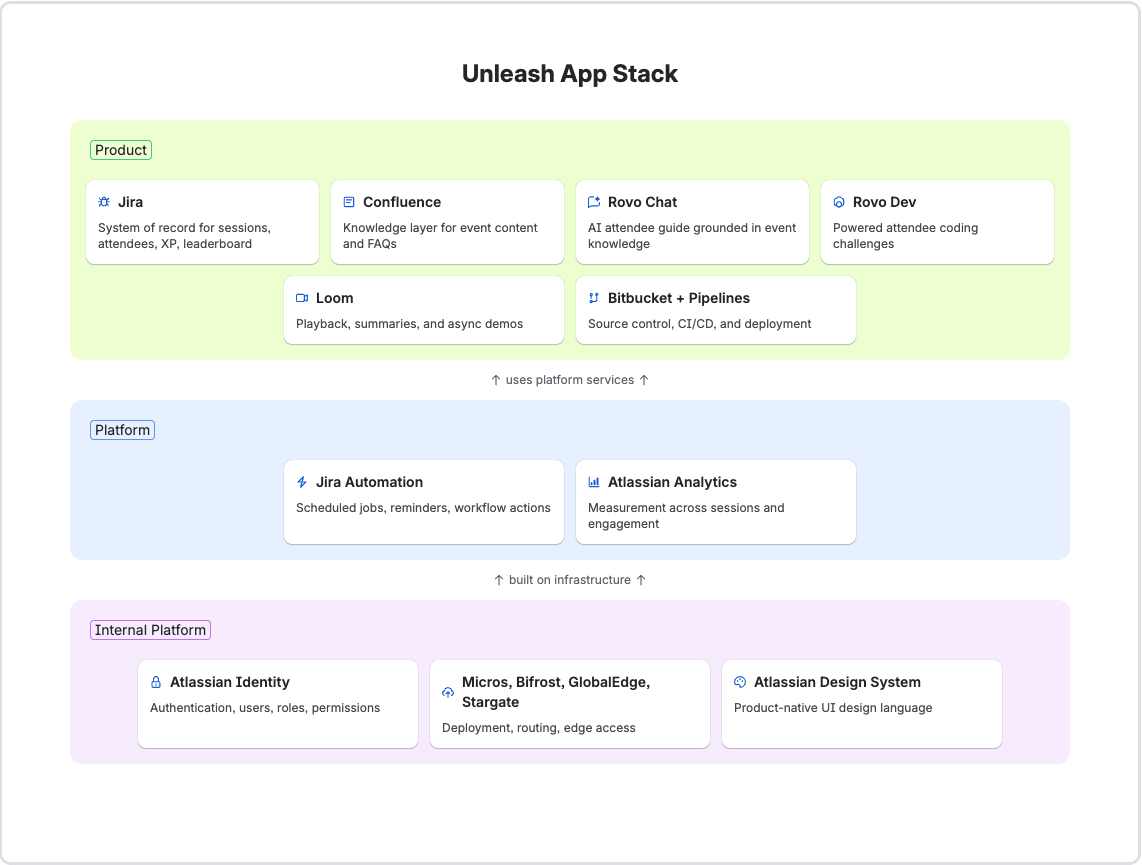Screen dimensions: 1142x865
Task: Select the Internal Platform layer tag
Action: tap(150, 631)
